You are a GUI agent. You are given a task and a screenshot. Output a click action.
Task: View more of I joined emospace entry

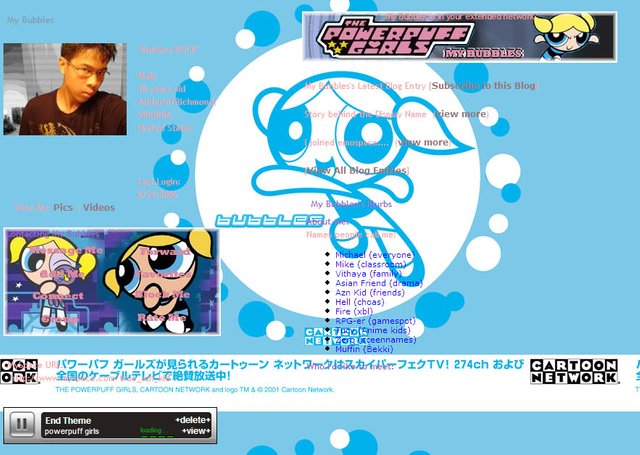pos(423,142)
